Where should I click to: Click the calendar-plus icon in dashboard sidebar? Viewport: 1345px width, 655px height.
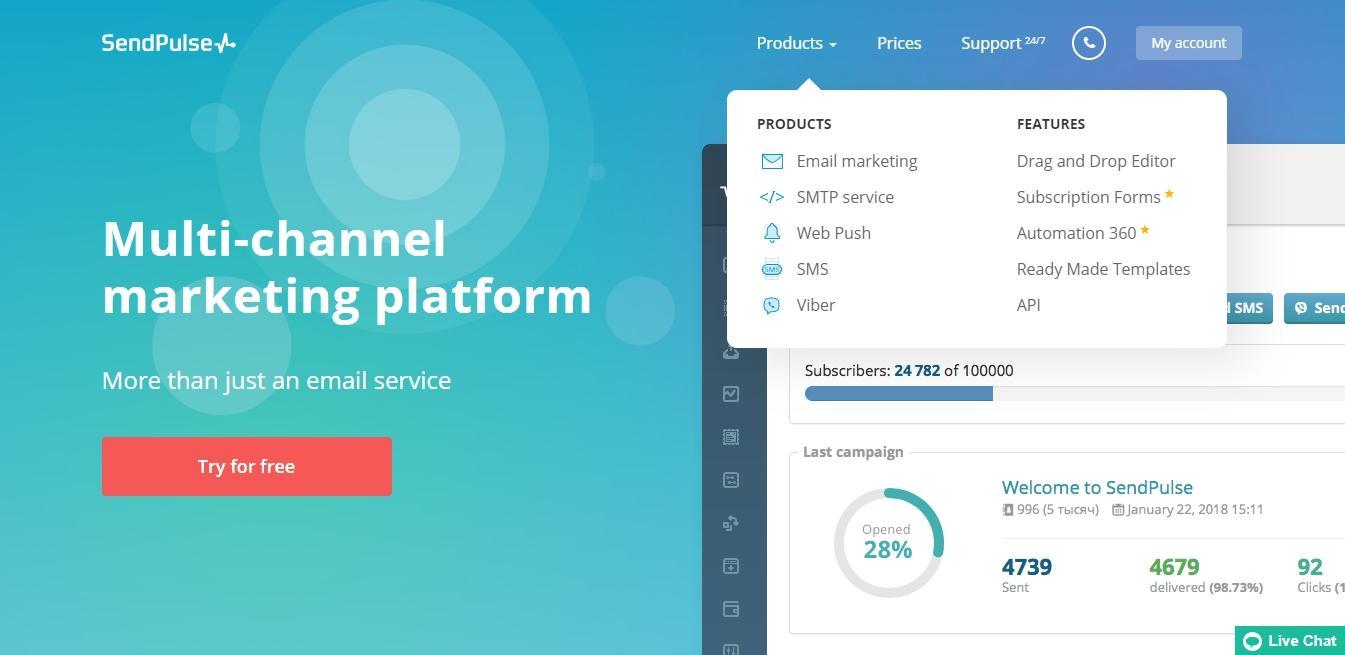(731, 566)
